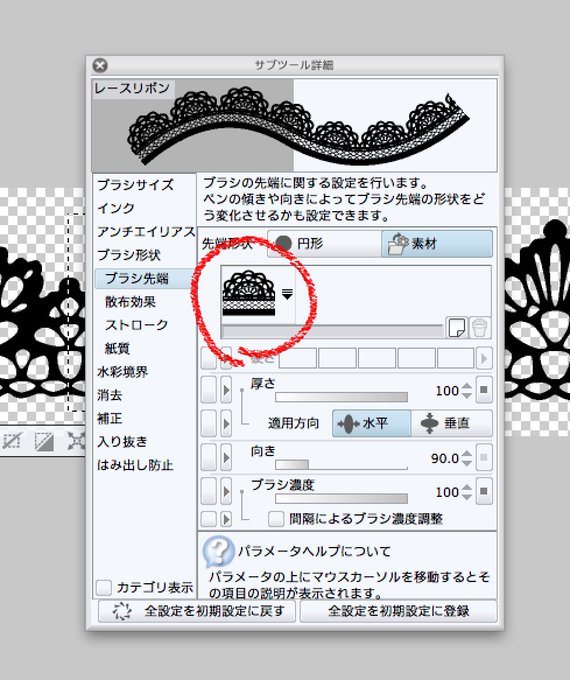
Task: Click 水平 horizontal direction icon button
Action: [x=371, y=423]
